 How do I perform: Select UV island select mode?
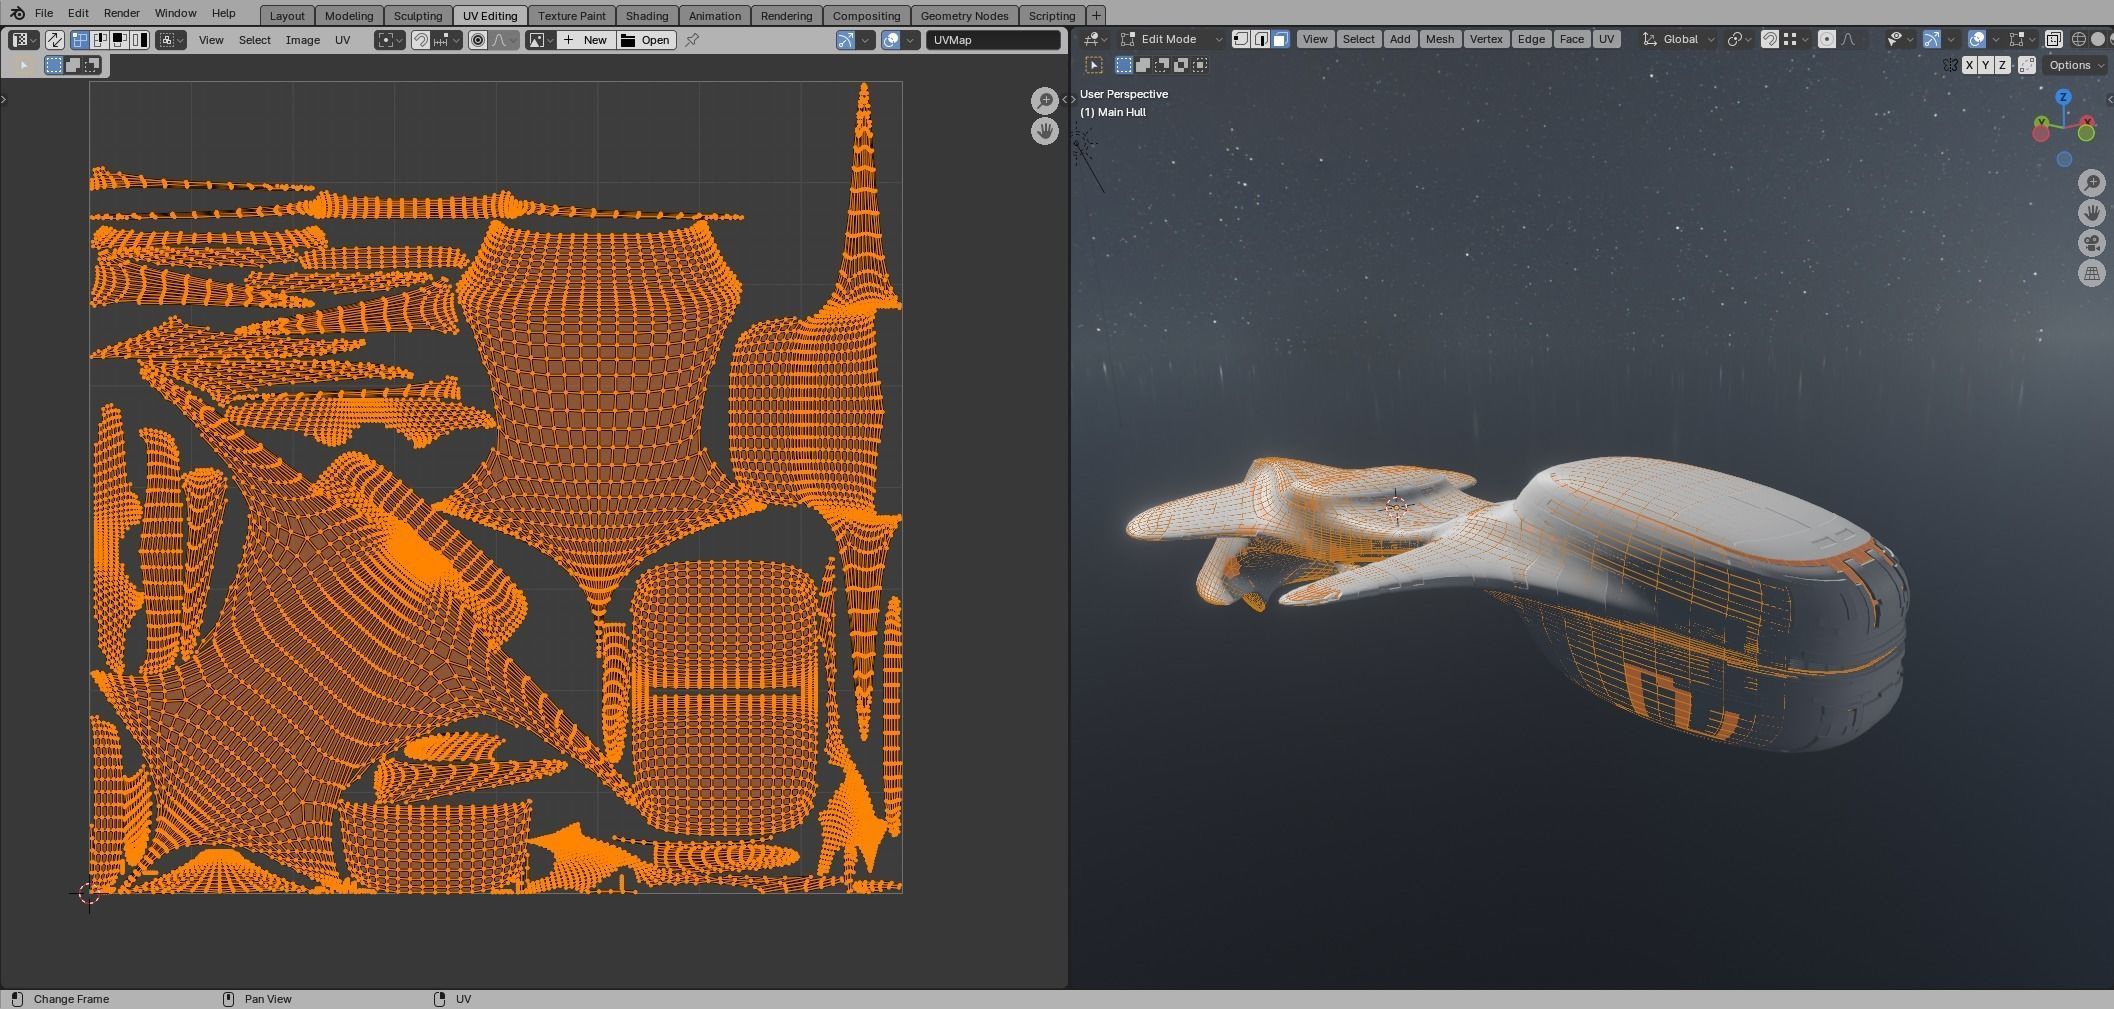pos(139,40)
